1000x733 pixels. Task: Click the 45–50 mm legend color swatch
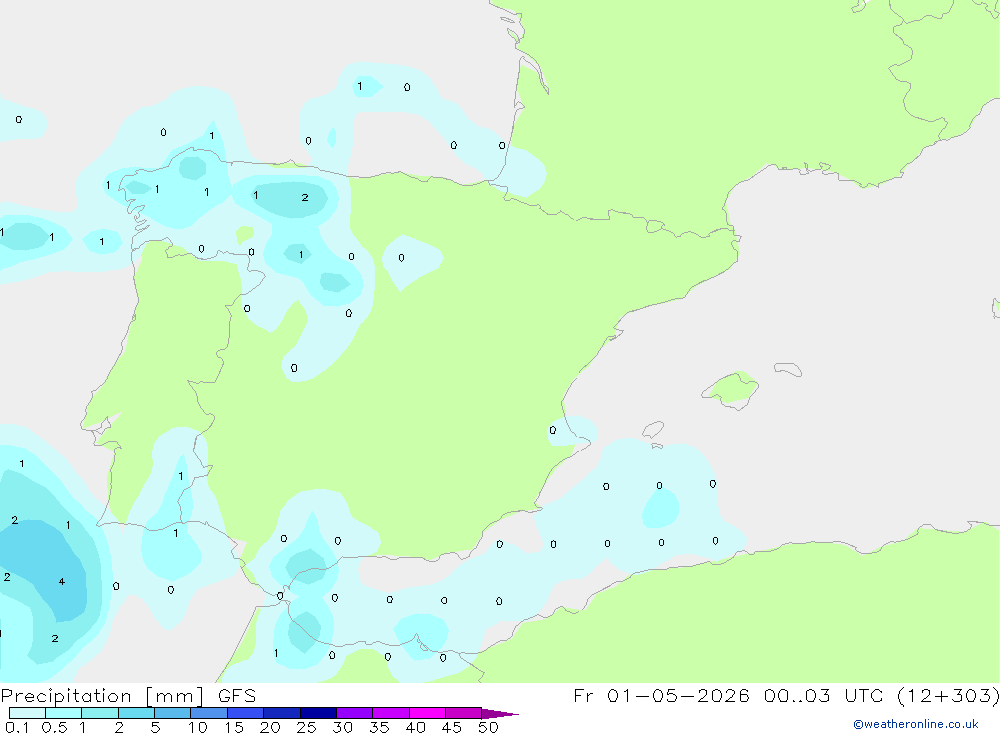click(x=464, y=713)
